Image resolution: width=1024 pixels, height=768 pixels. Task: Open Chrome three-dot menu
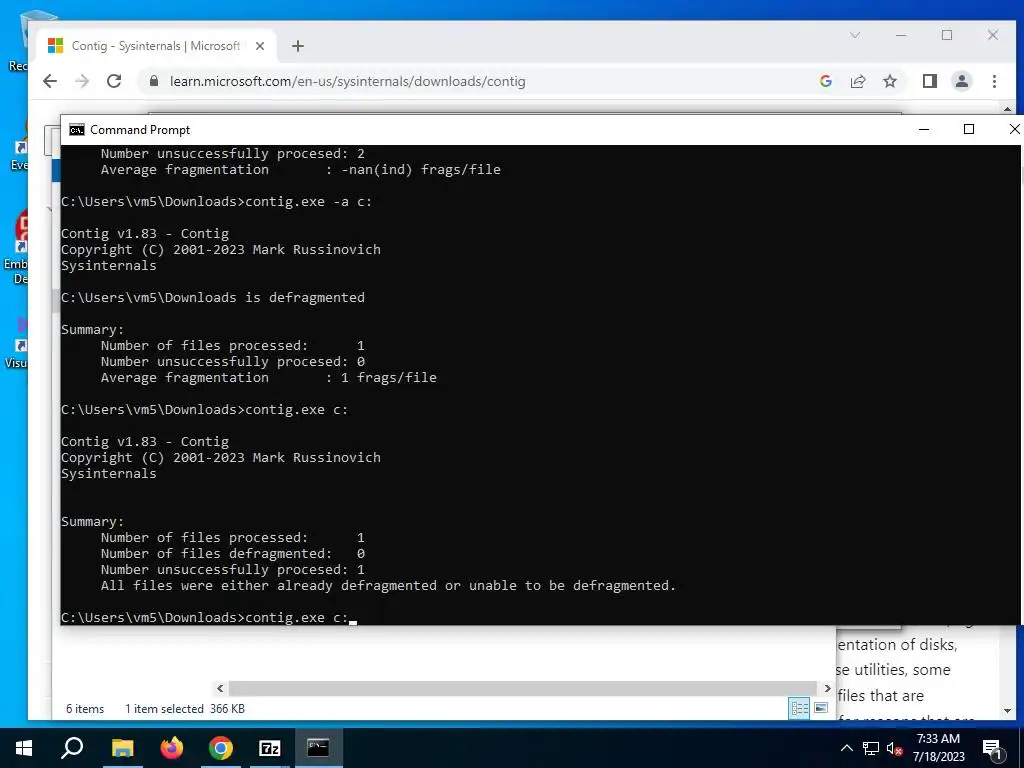tap(994, 81)
